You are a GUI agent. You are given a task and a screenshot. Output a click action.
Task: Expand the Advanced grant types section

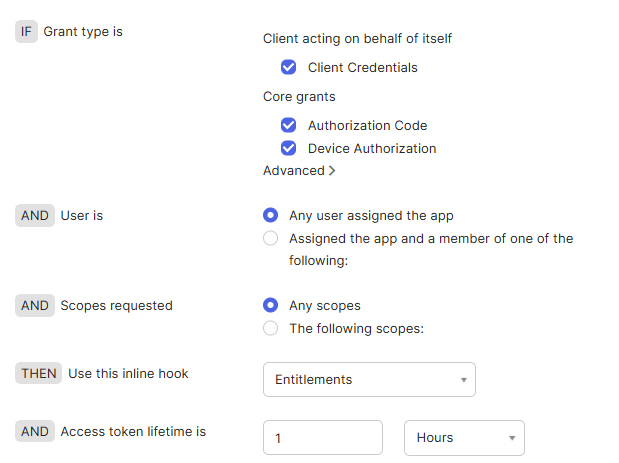(x=299, y=171)
